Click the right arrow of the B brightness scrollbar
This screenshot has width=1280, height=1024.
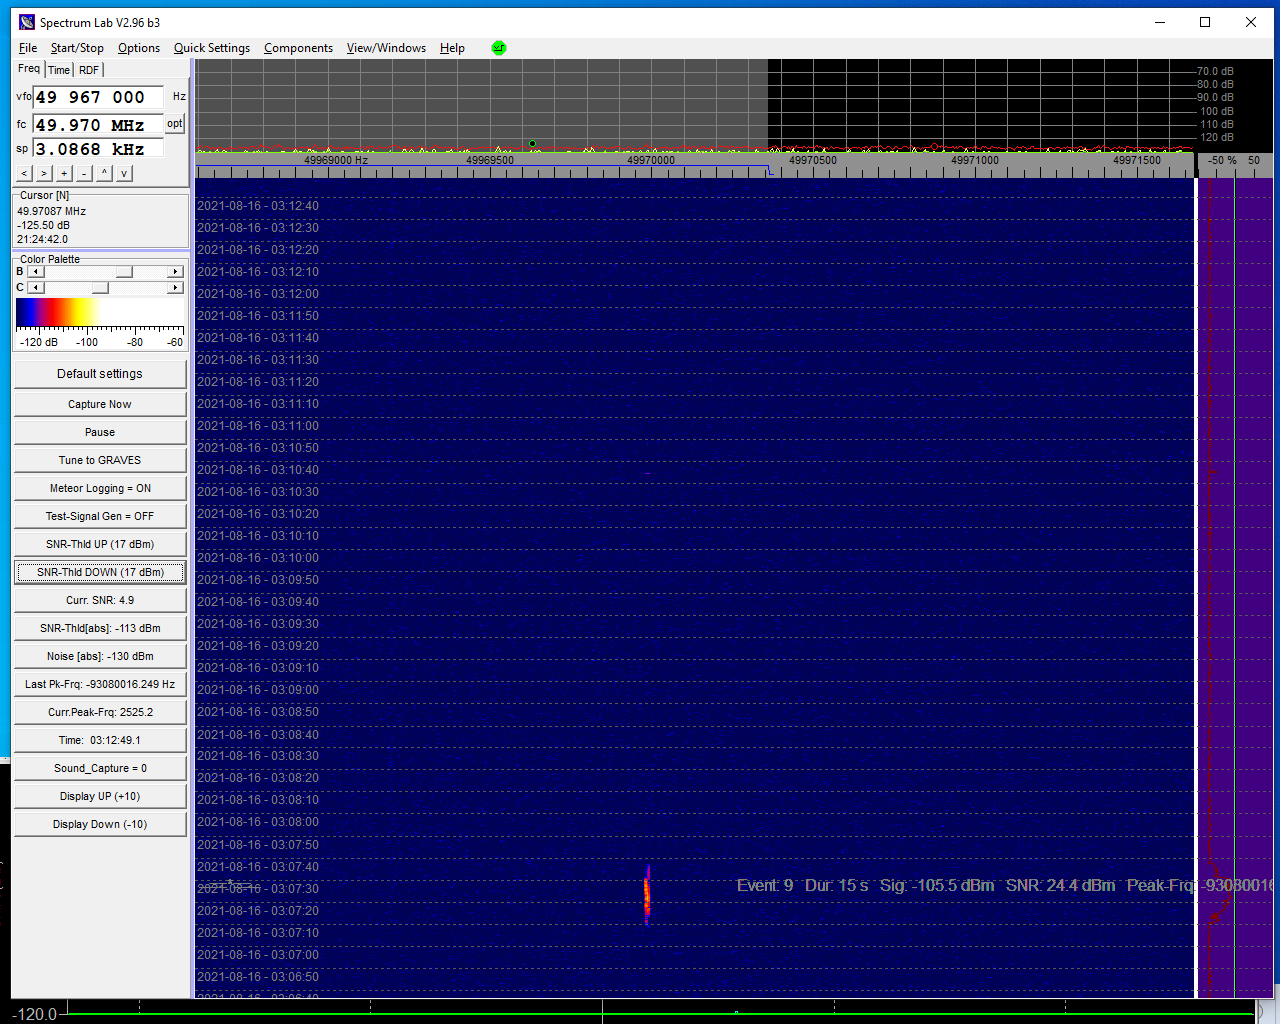[176, 272]
